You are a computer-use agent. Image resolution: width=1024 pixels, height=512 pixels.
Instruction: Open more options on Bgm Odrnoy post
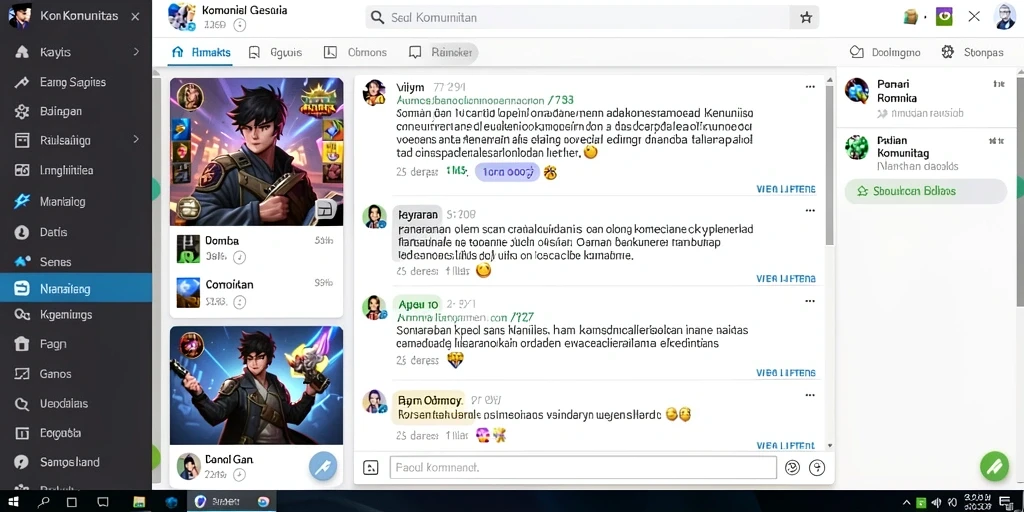coord(810,395)
